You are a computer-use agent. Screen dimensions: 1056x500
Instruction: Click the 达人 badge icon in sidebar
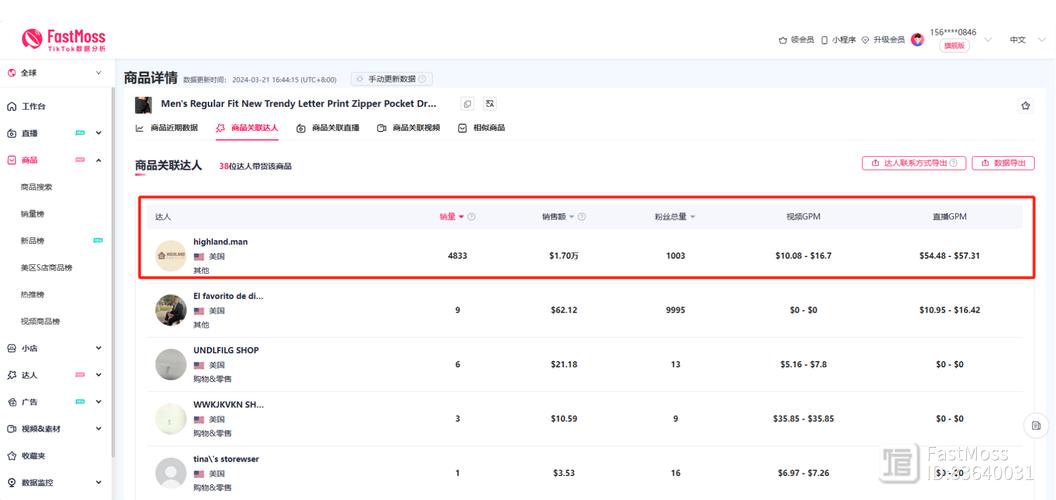coord(11,375)
